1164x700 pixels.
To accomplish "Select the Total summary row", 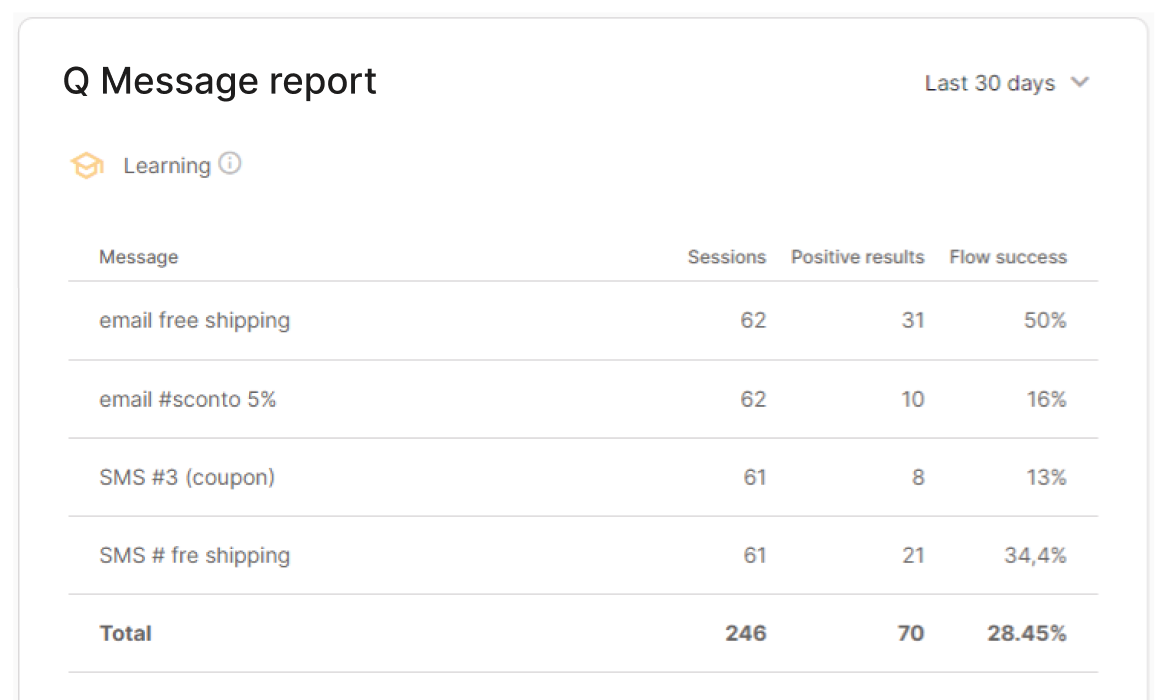I will 583,633.
